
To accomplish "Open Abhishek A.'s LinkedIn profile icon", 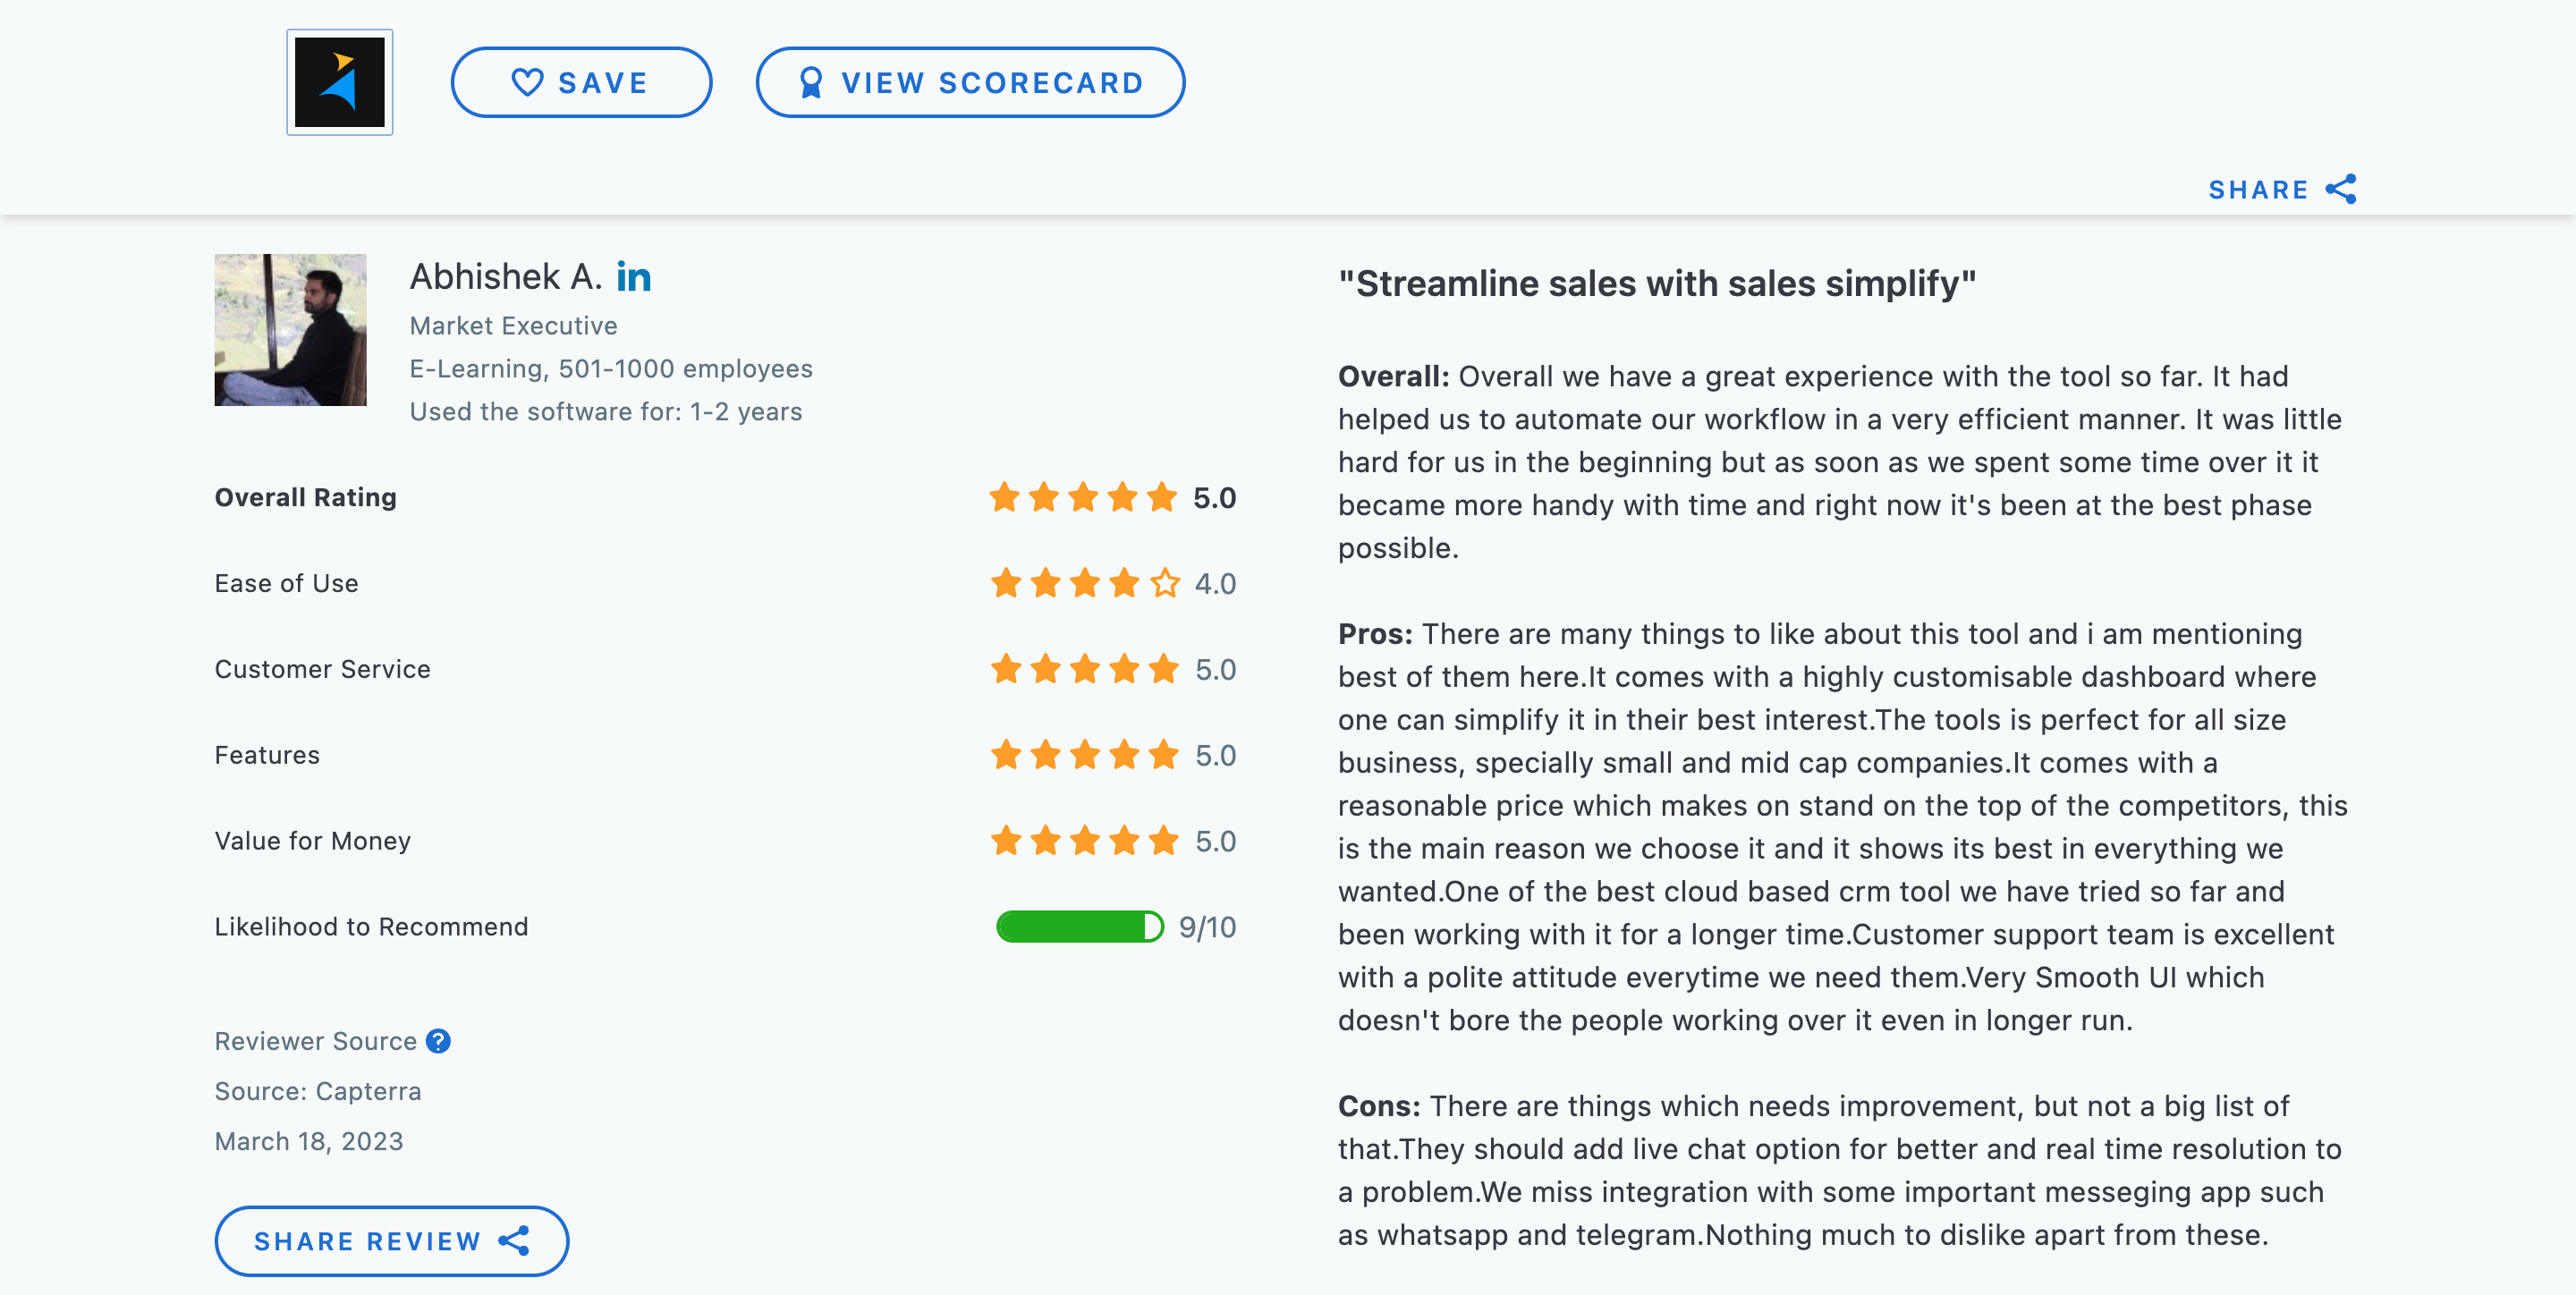I will click(x=633, y=277).
